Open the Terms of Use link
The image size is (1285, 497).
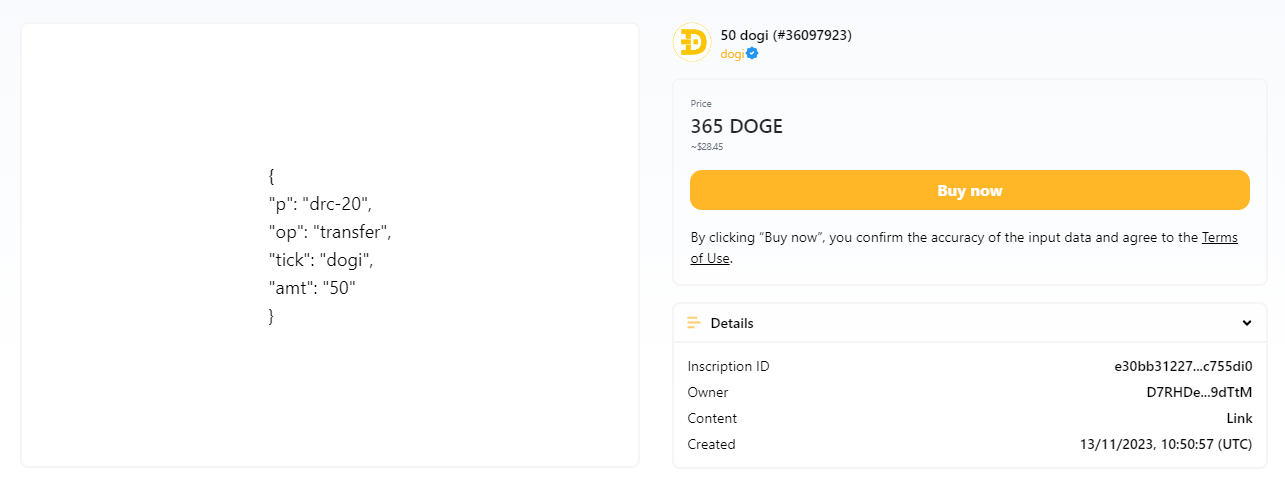[x=1219, y=238]
